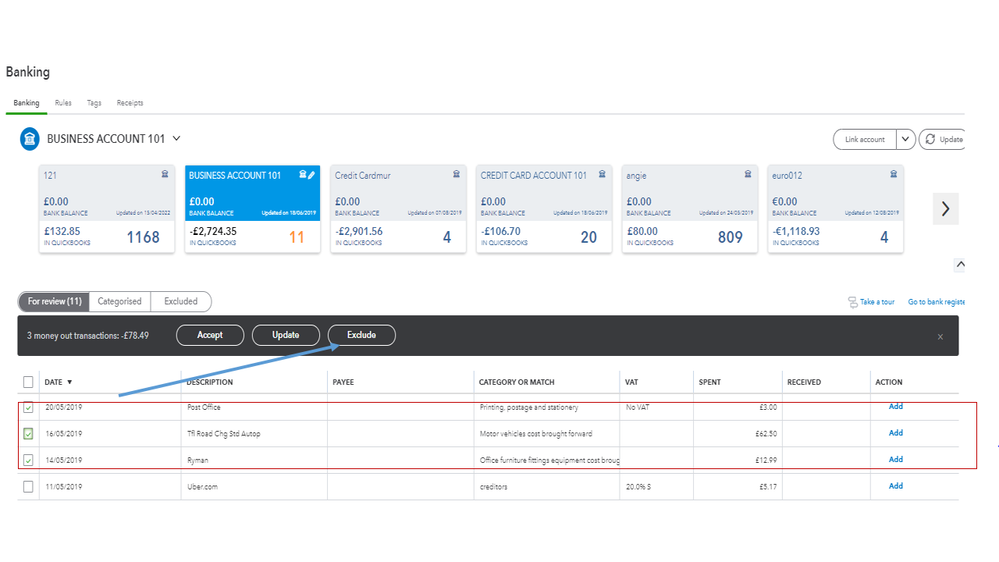This screenshot has width=999, height=562.
Task: Click the SPENT column header
Action: click(710, 382)
